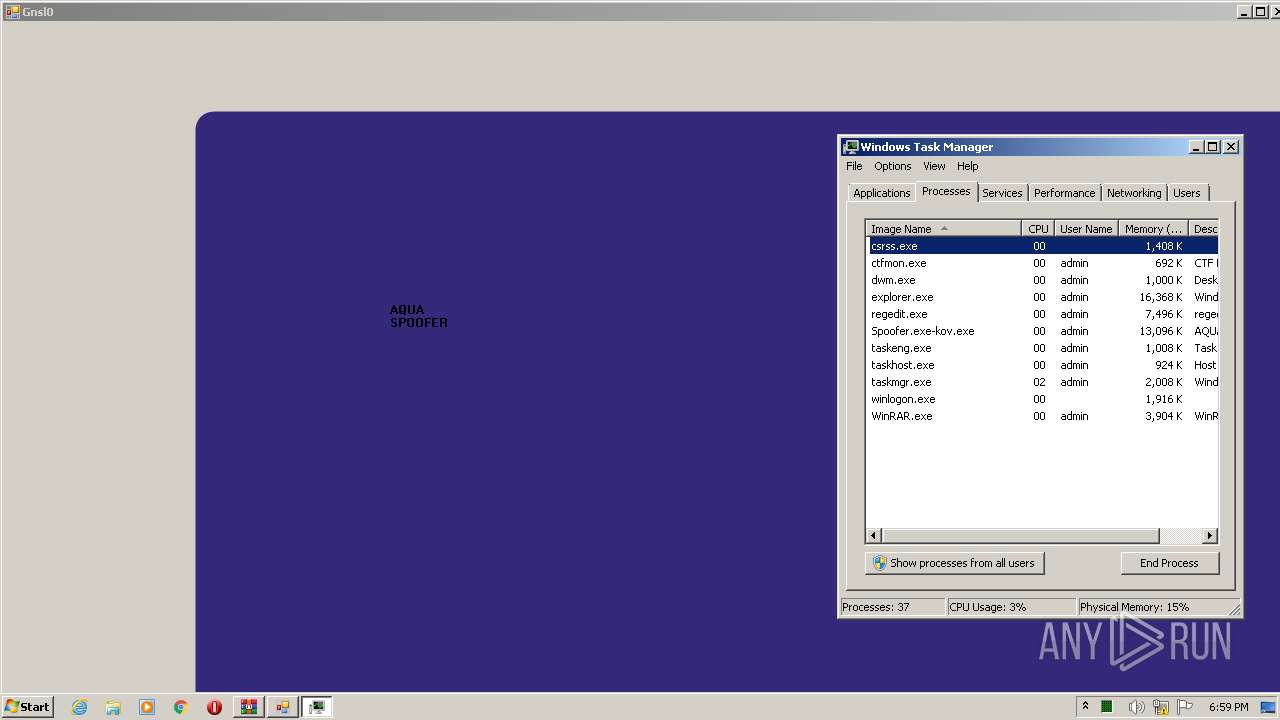Viewport: 1280px width, 720px height.
Task: Open Opera browser taskbar icon
Action: coord(214,707)
